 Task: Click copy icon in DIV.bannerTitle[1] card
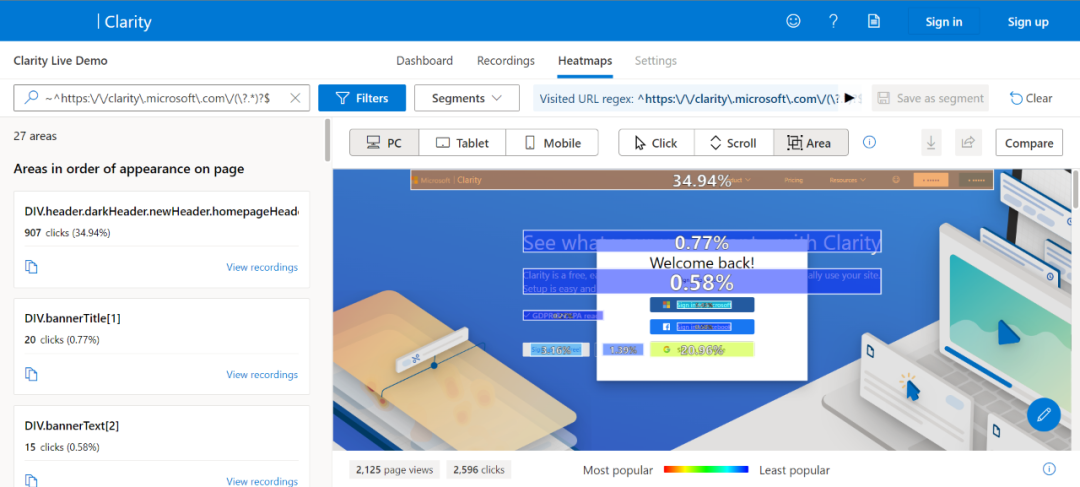[x=31, y=374]
